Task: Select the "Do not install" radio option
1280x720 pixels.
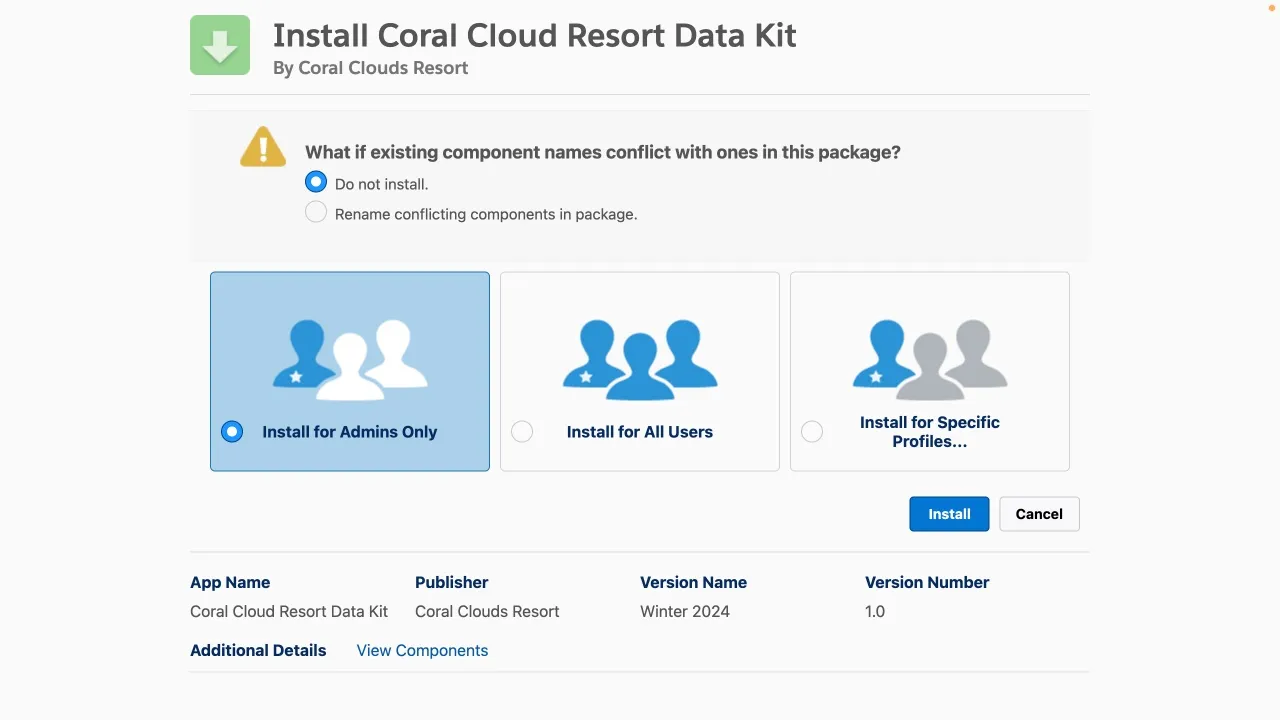Action: 316,182
